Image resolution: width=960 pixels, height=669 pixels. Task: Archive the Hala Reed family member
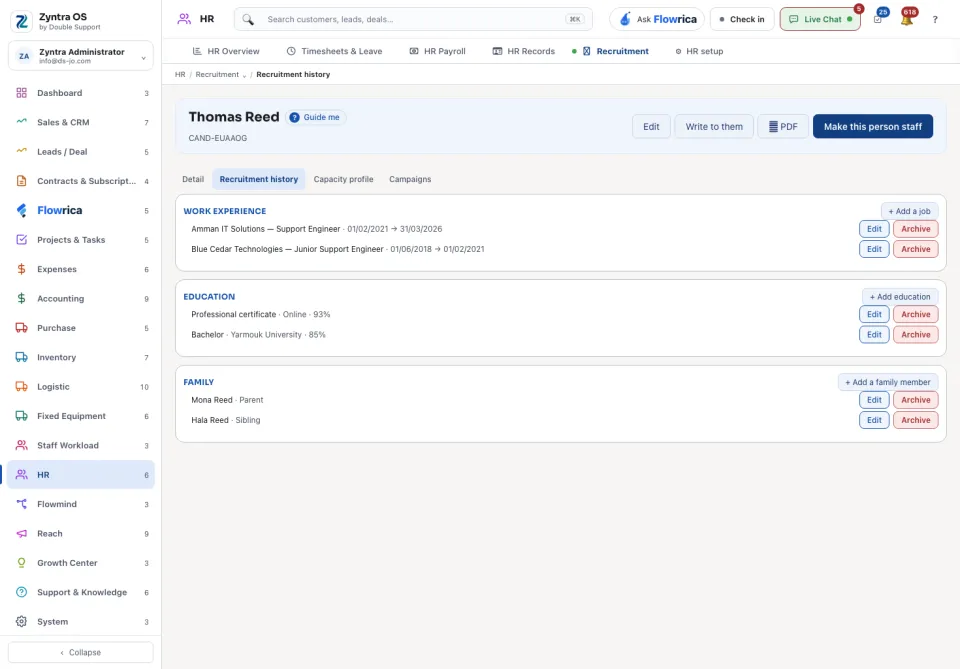tap(915, 420)
